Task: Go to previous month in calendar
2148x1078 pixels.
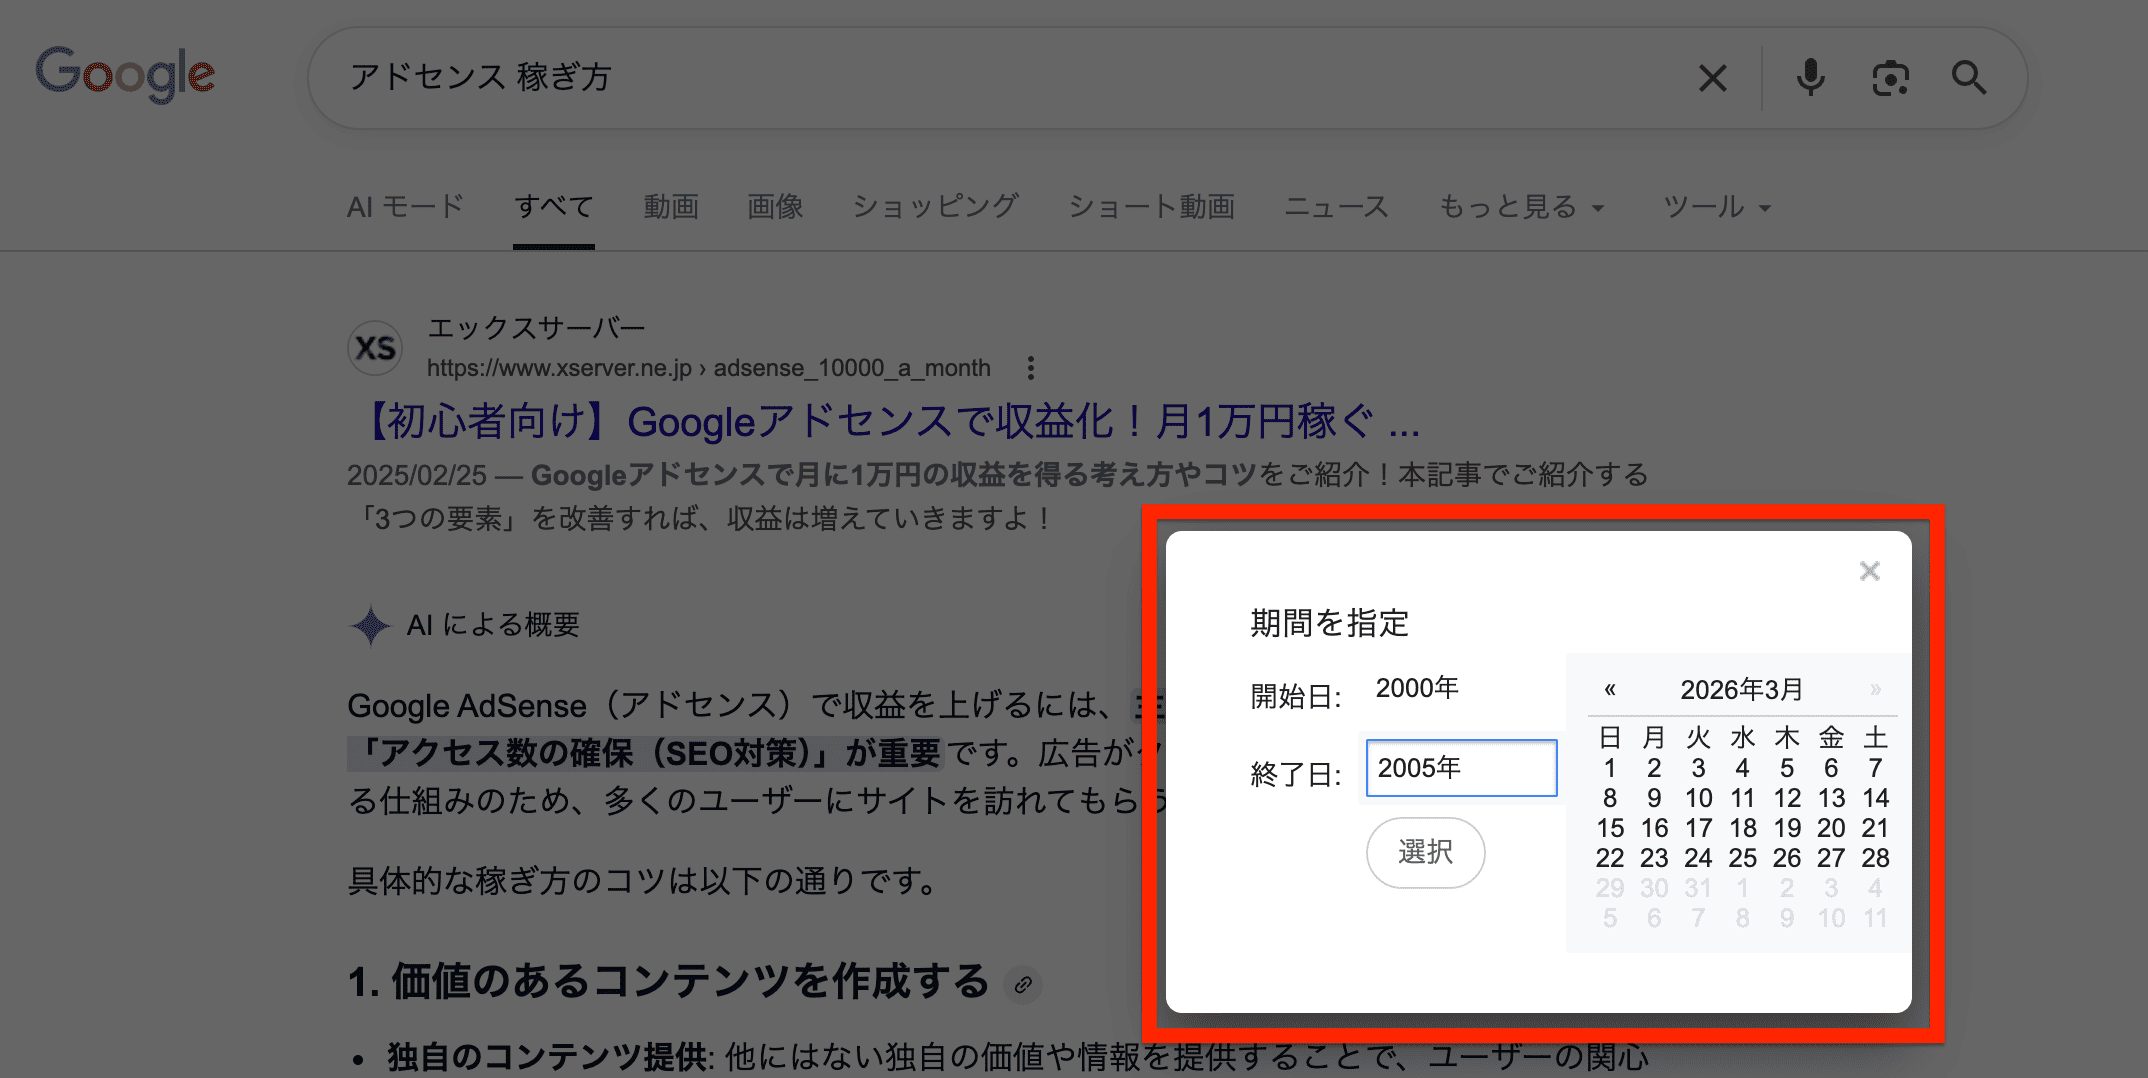Action: click(x=1610, y=689)
